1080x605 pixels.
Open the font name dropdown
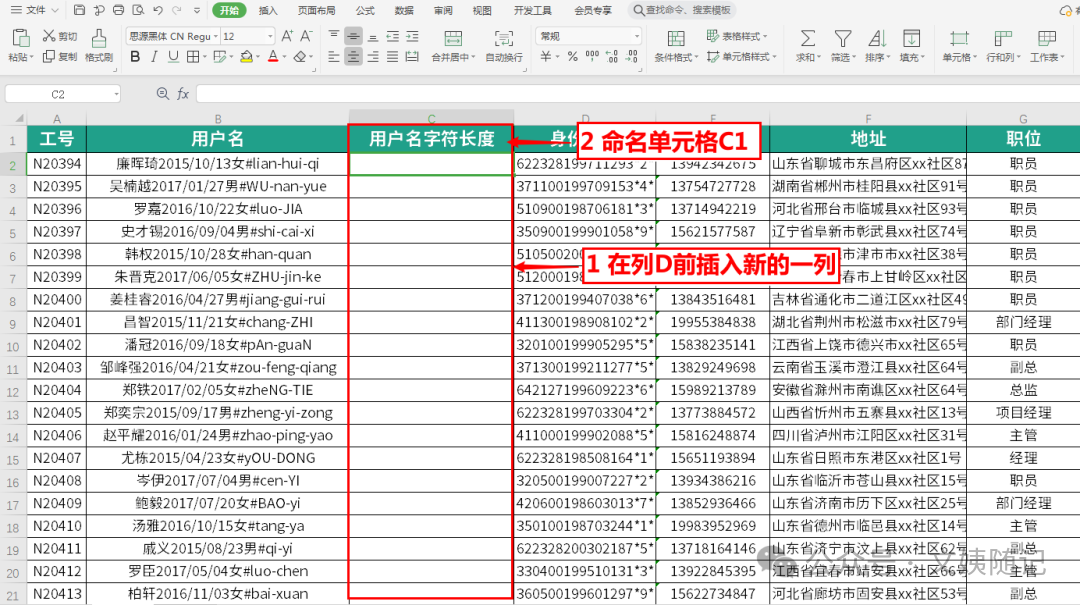click(x=216, y=37)
